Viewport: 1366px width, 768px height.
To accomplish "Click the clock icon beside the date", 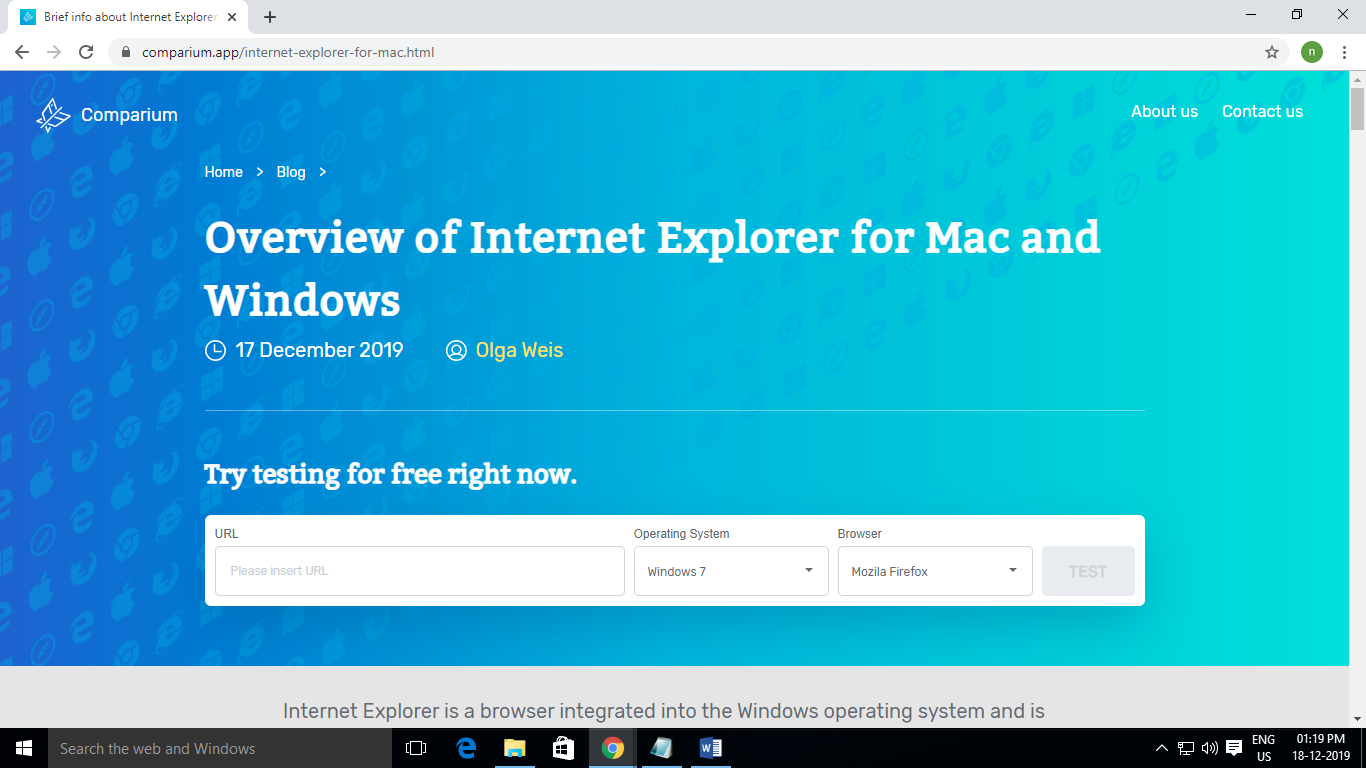I will 215,351.
